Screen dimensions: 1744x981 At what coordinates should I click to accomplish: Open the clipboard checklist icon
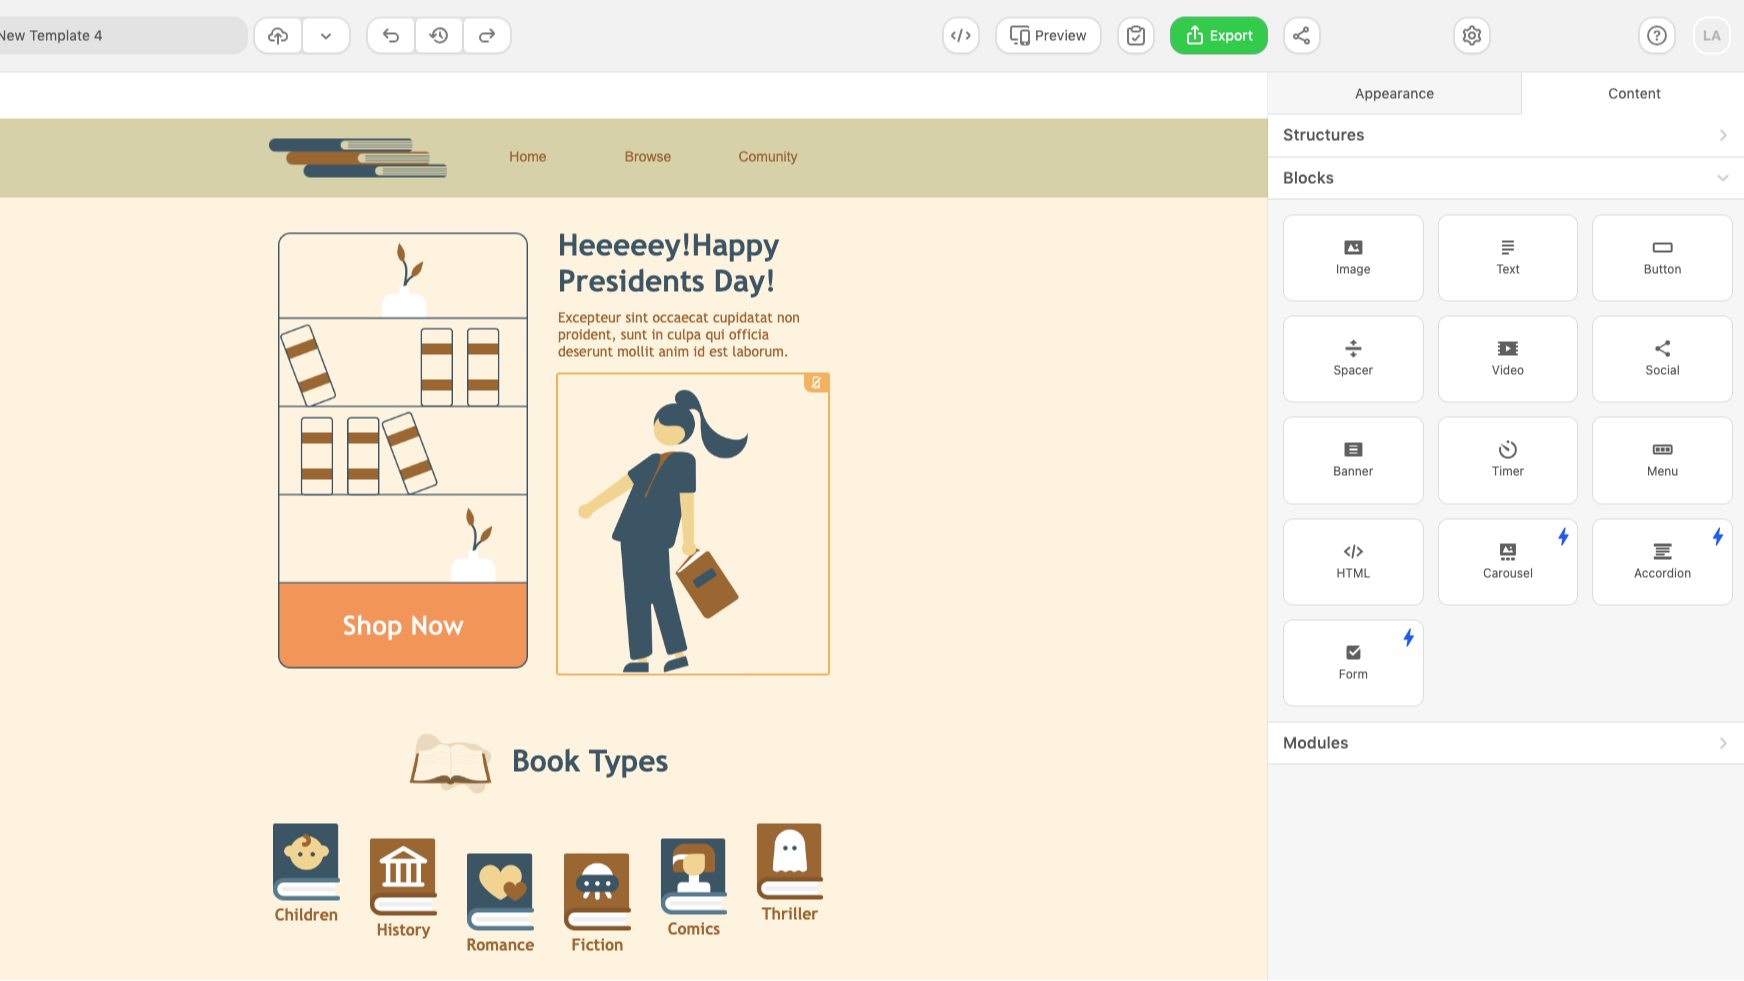[1135, 36]
